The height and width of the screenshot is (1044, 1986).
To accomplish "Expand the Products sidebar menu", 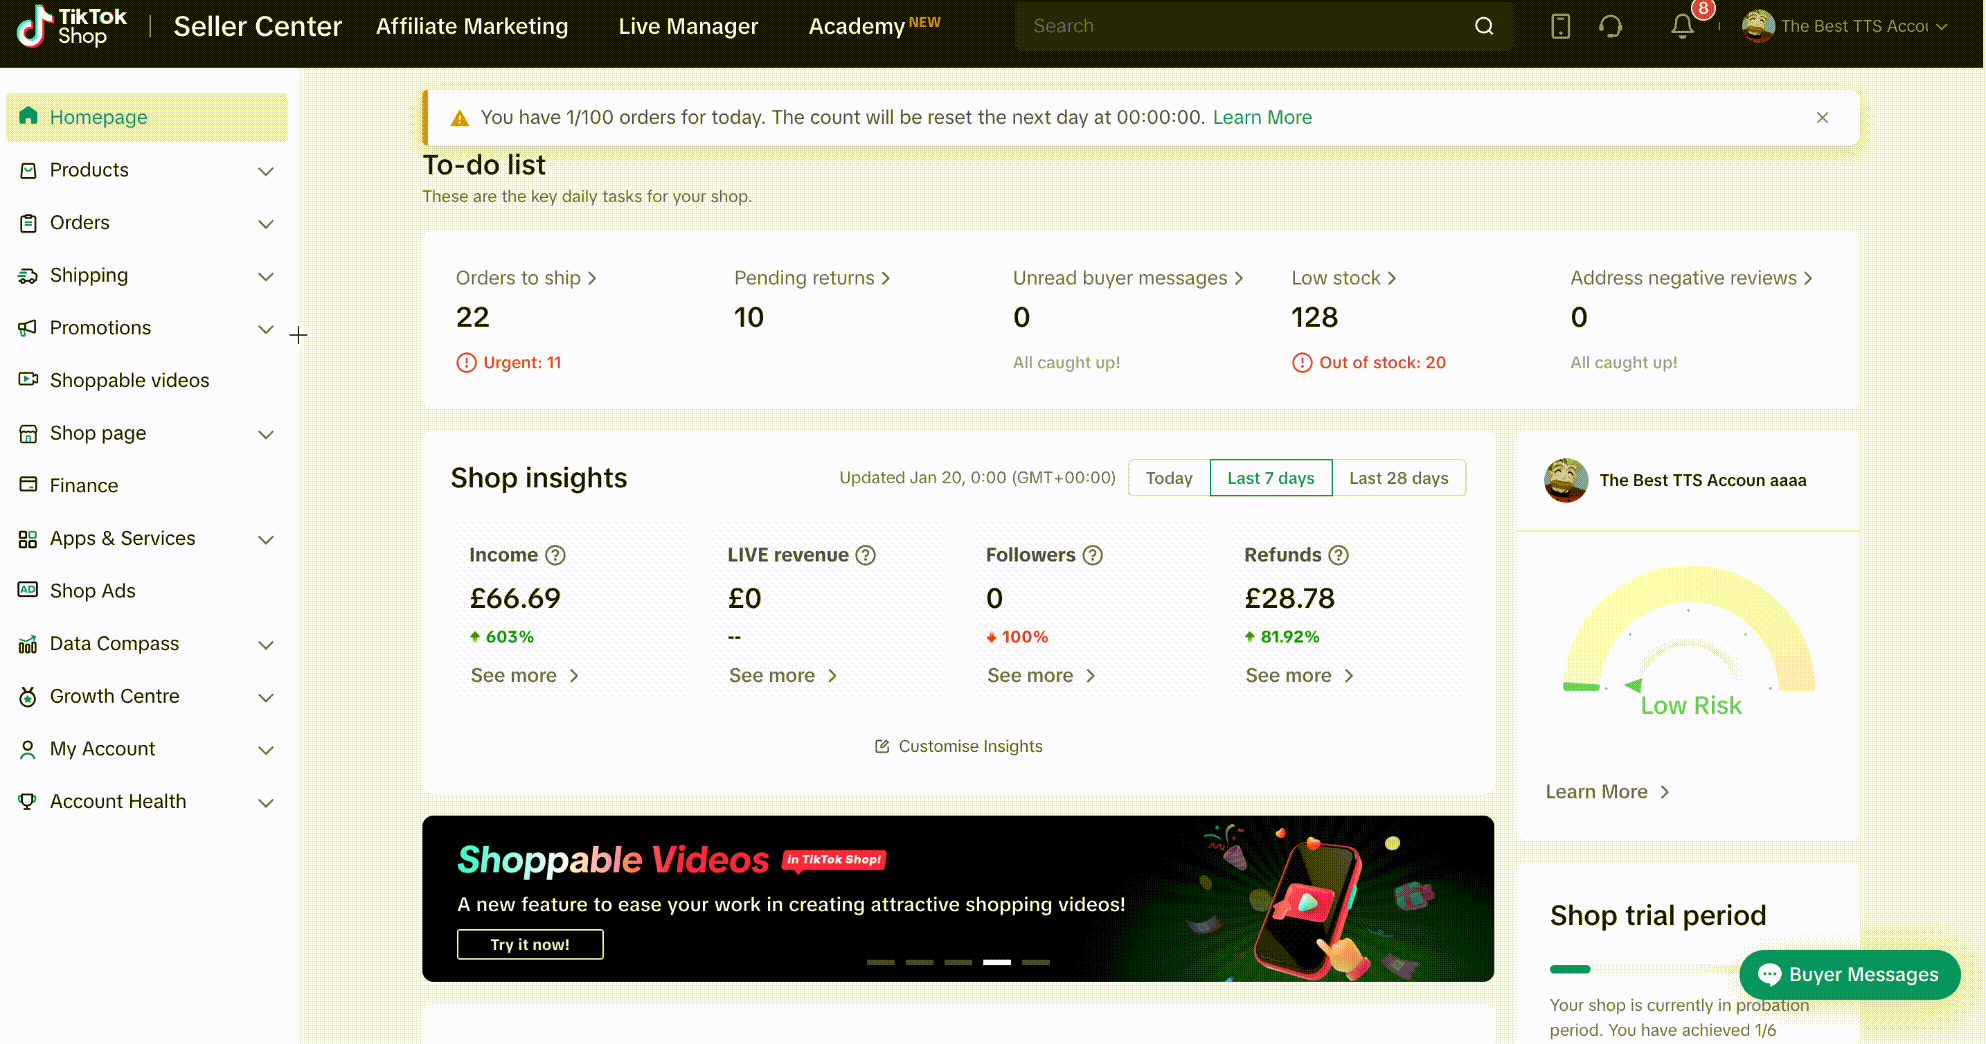I will [x=265, y=171].
